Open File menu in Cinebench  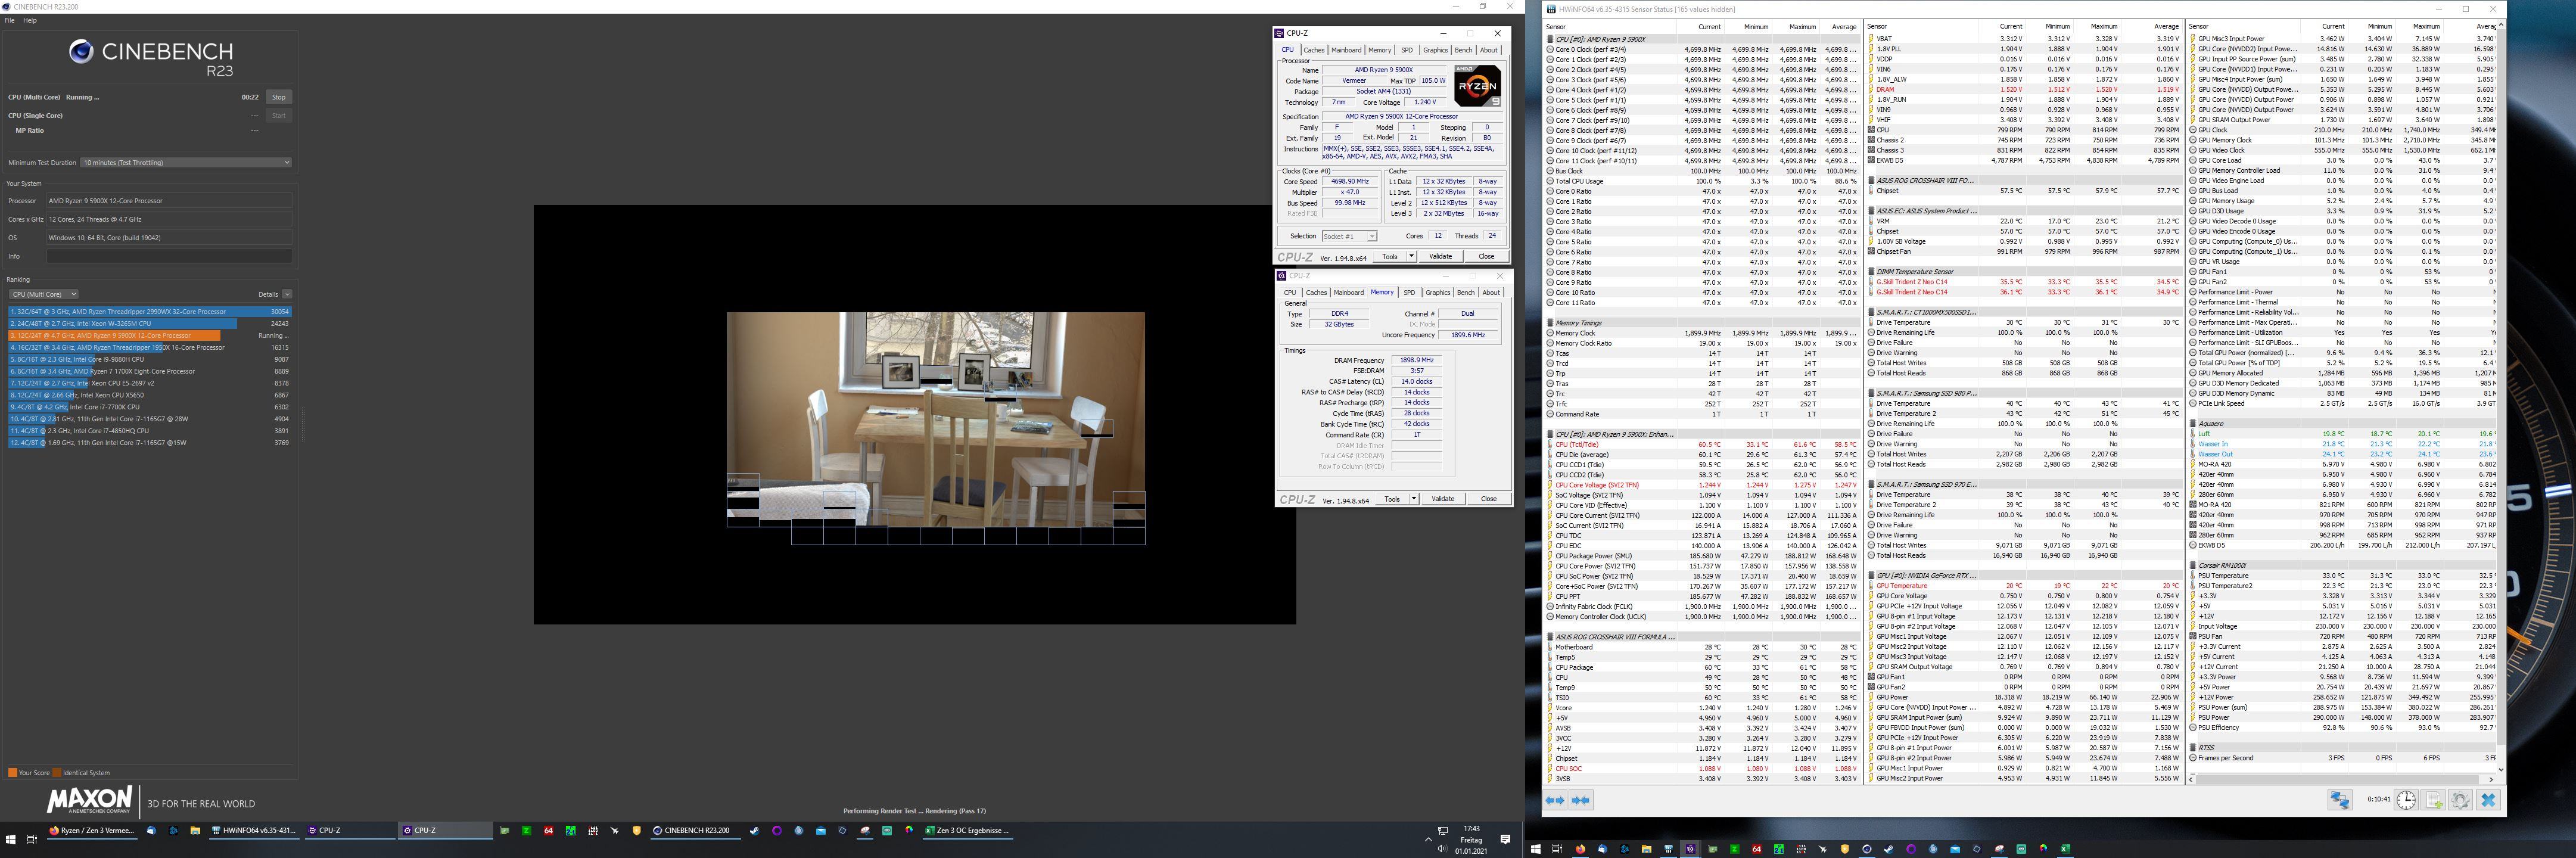[10, 20]
